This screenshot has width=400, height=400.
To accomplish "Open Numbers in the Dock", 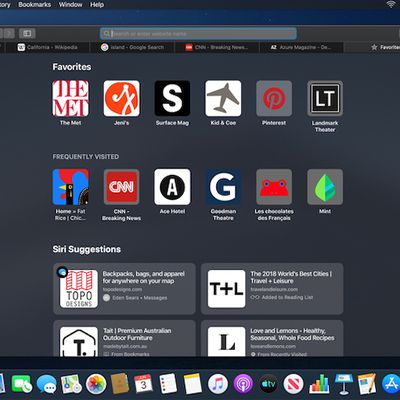I will point(319,384).
